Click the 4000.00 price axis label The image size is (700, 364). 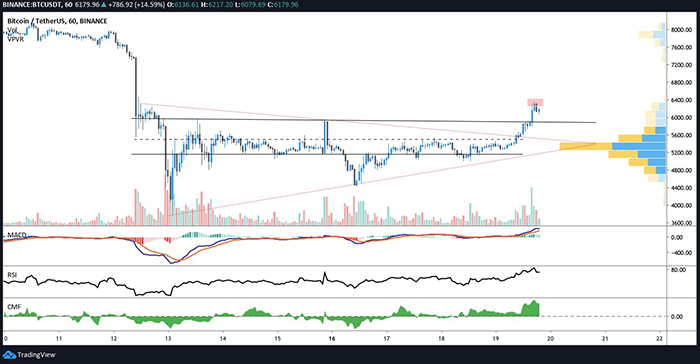point(681,205)
